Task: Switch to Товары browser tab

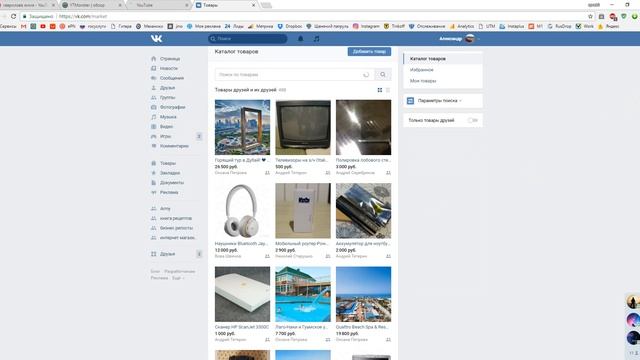Action: point(225,5)
